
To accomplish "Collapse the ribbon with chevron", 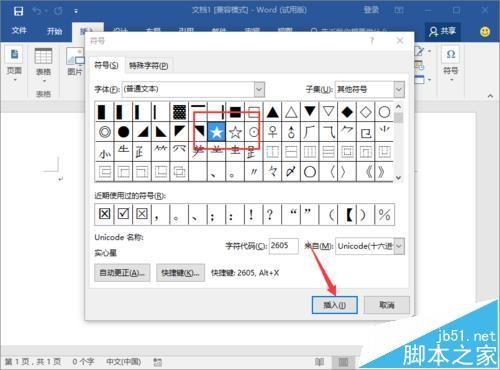I will pos(490,96).
